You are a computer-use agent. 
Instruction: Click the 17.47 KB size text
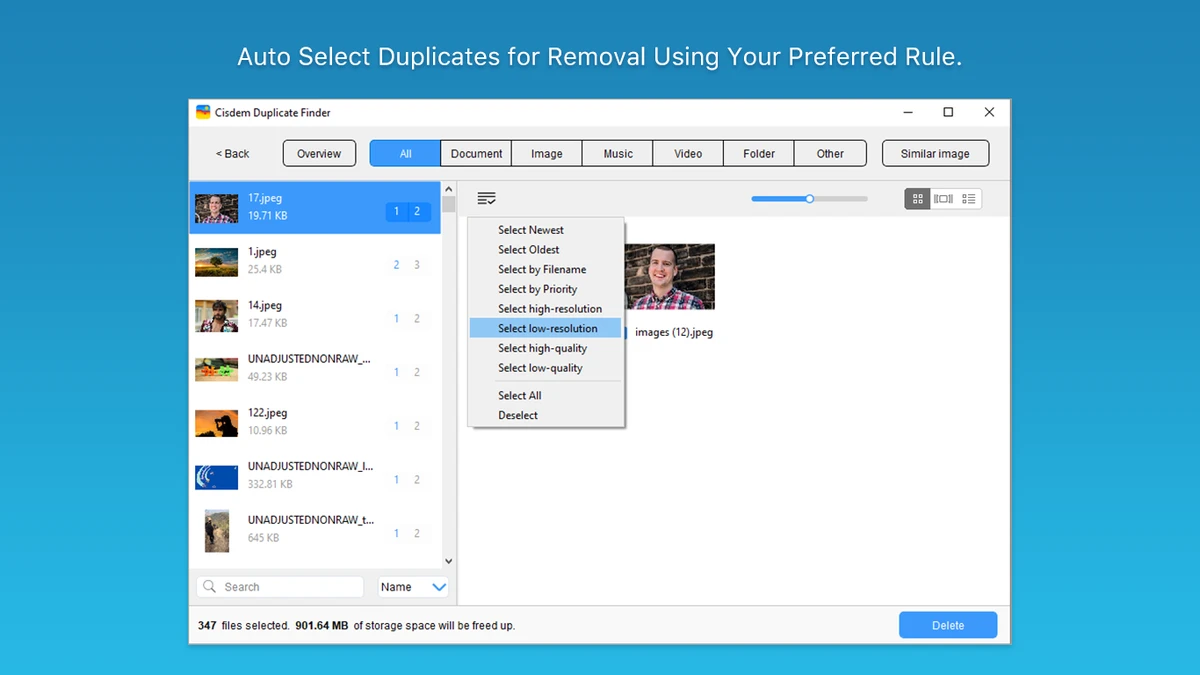(x=268, y=323)
